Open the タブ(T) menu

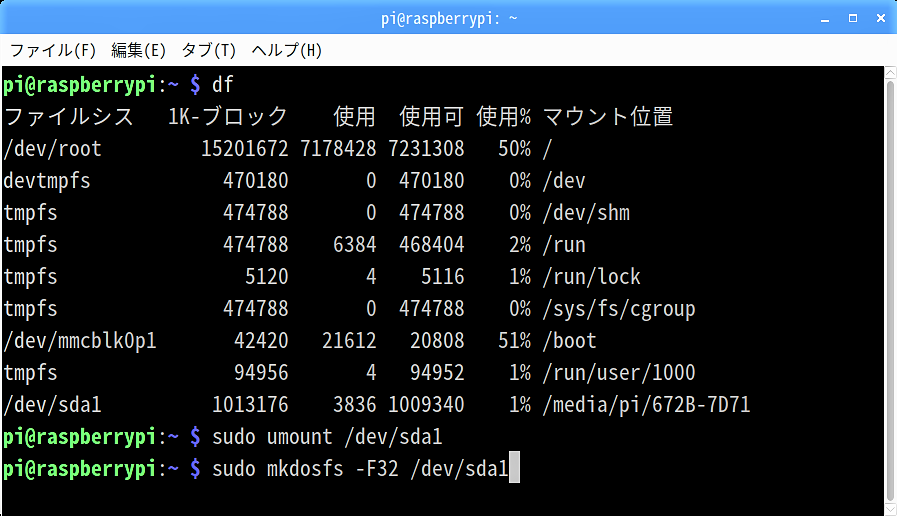pyautogui.click(x=208, y=50)
